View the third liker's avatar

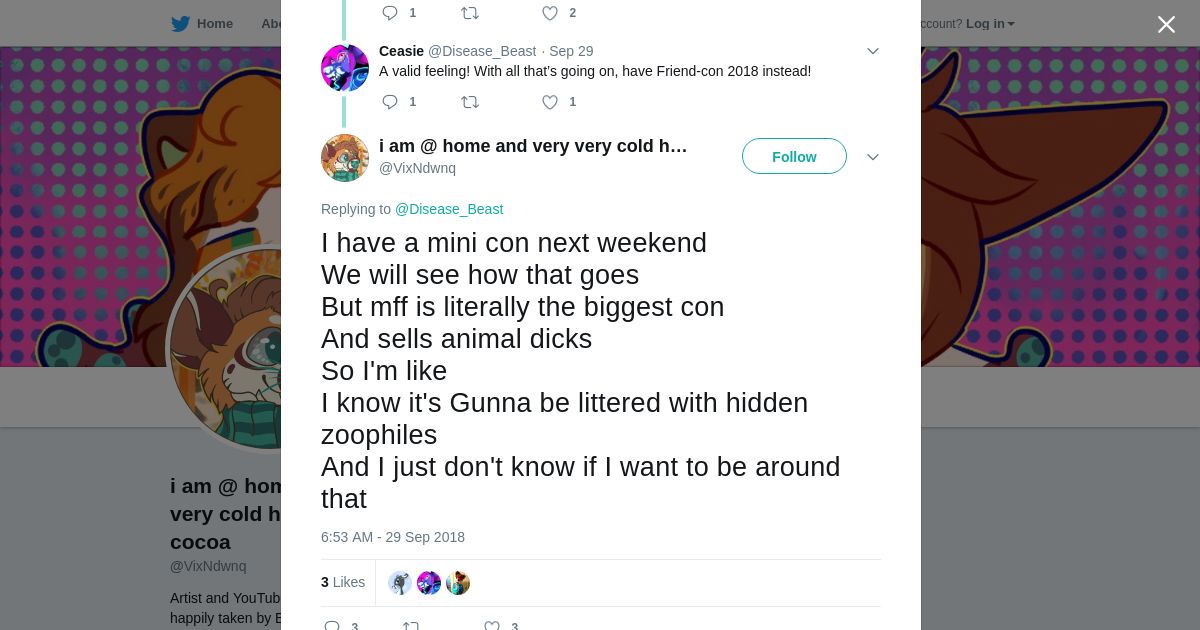pos(458,583)
